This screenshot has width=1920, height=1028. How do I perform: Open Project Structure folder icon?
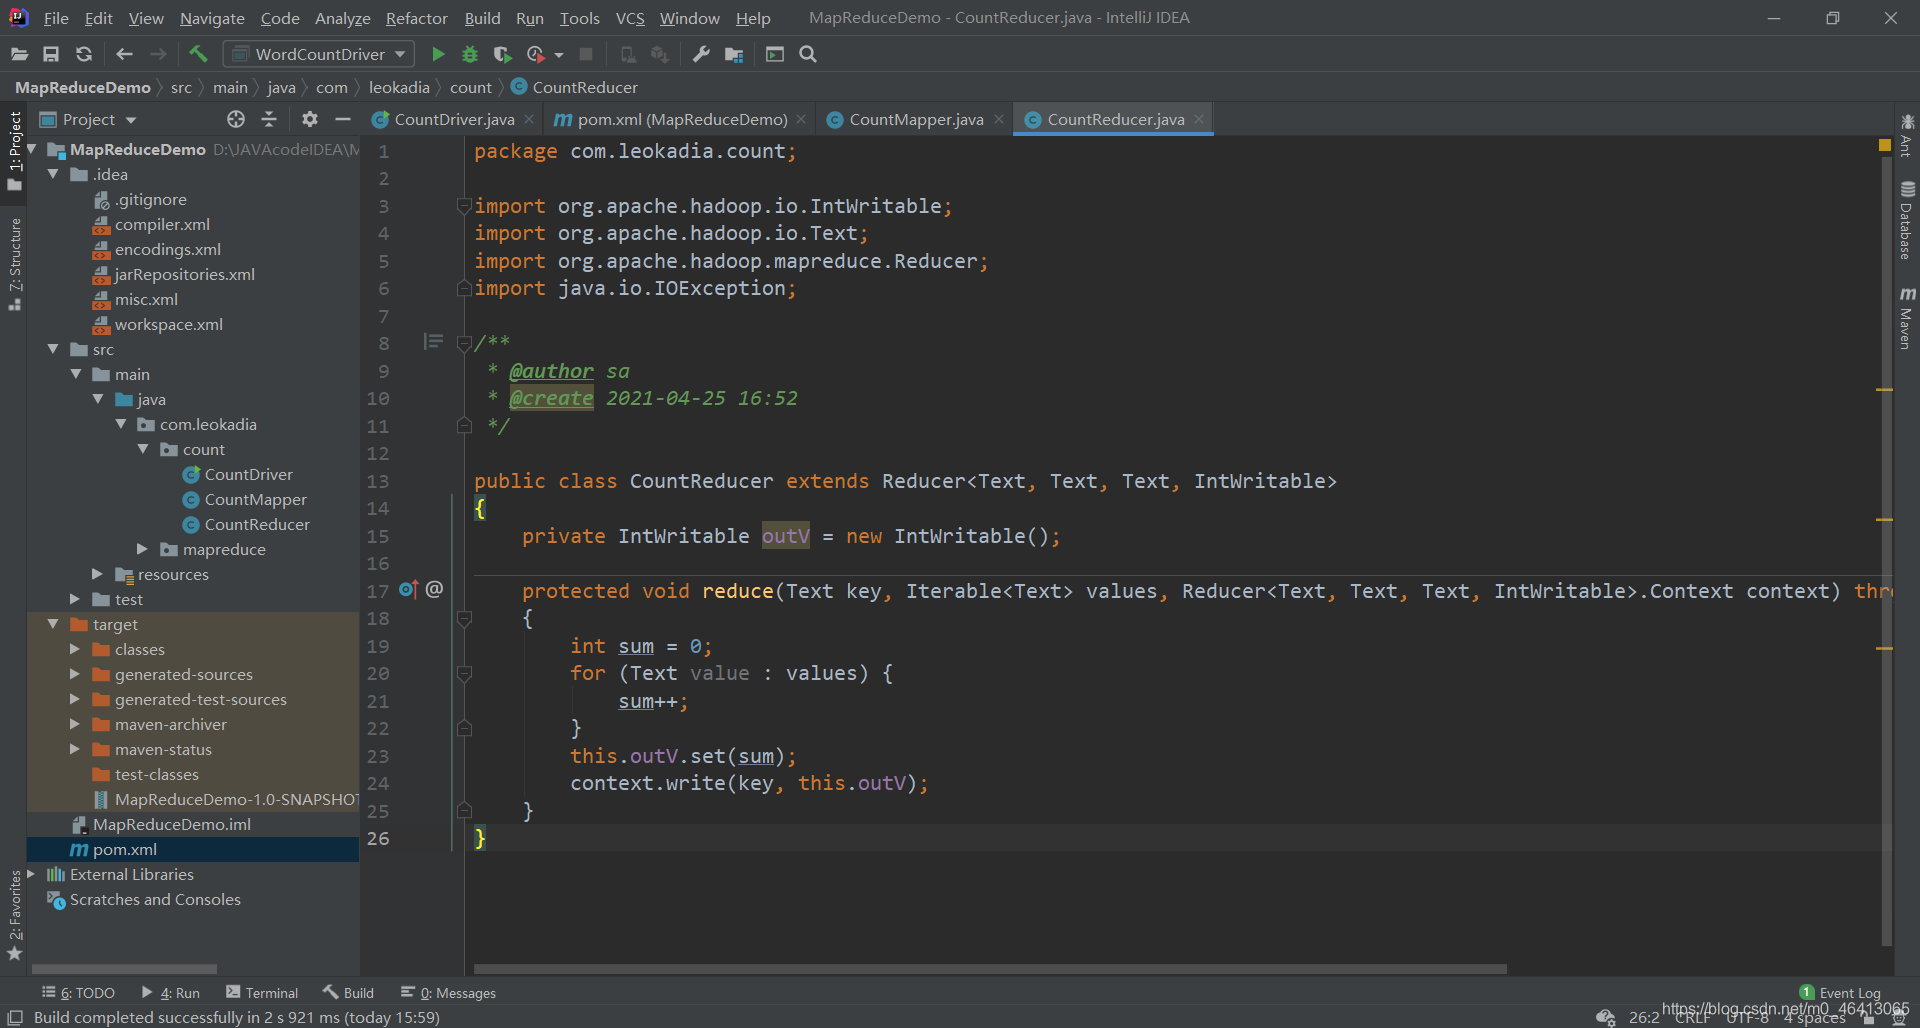click(734, 54)
